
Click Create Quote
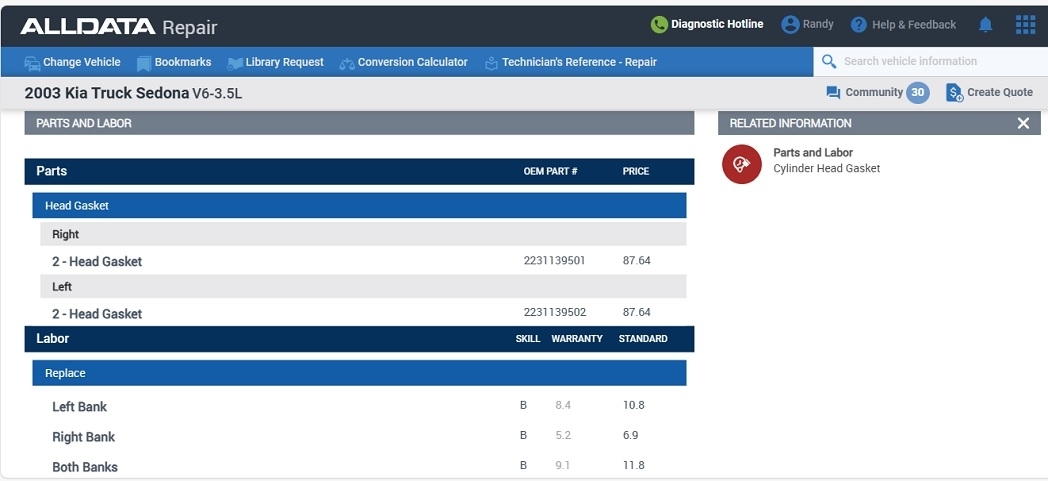[999, 92]
